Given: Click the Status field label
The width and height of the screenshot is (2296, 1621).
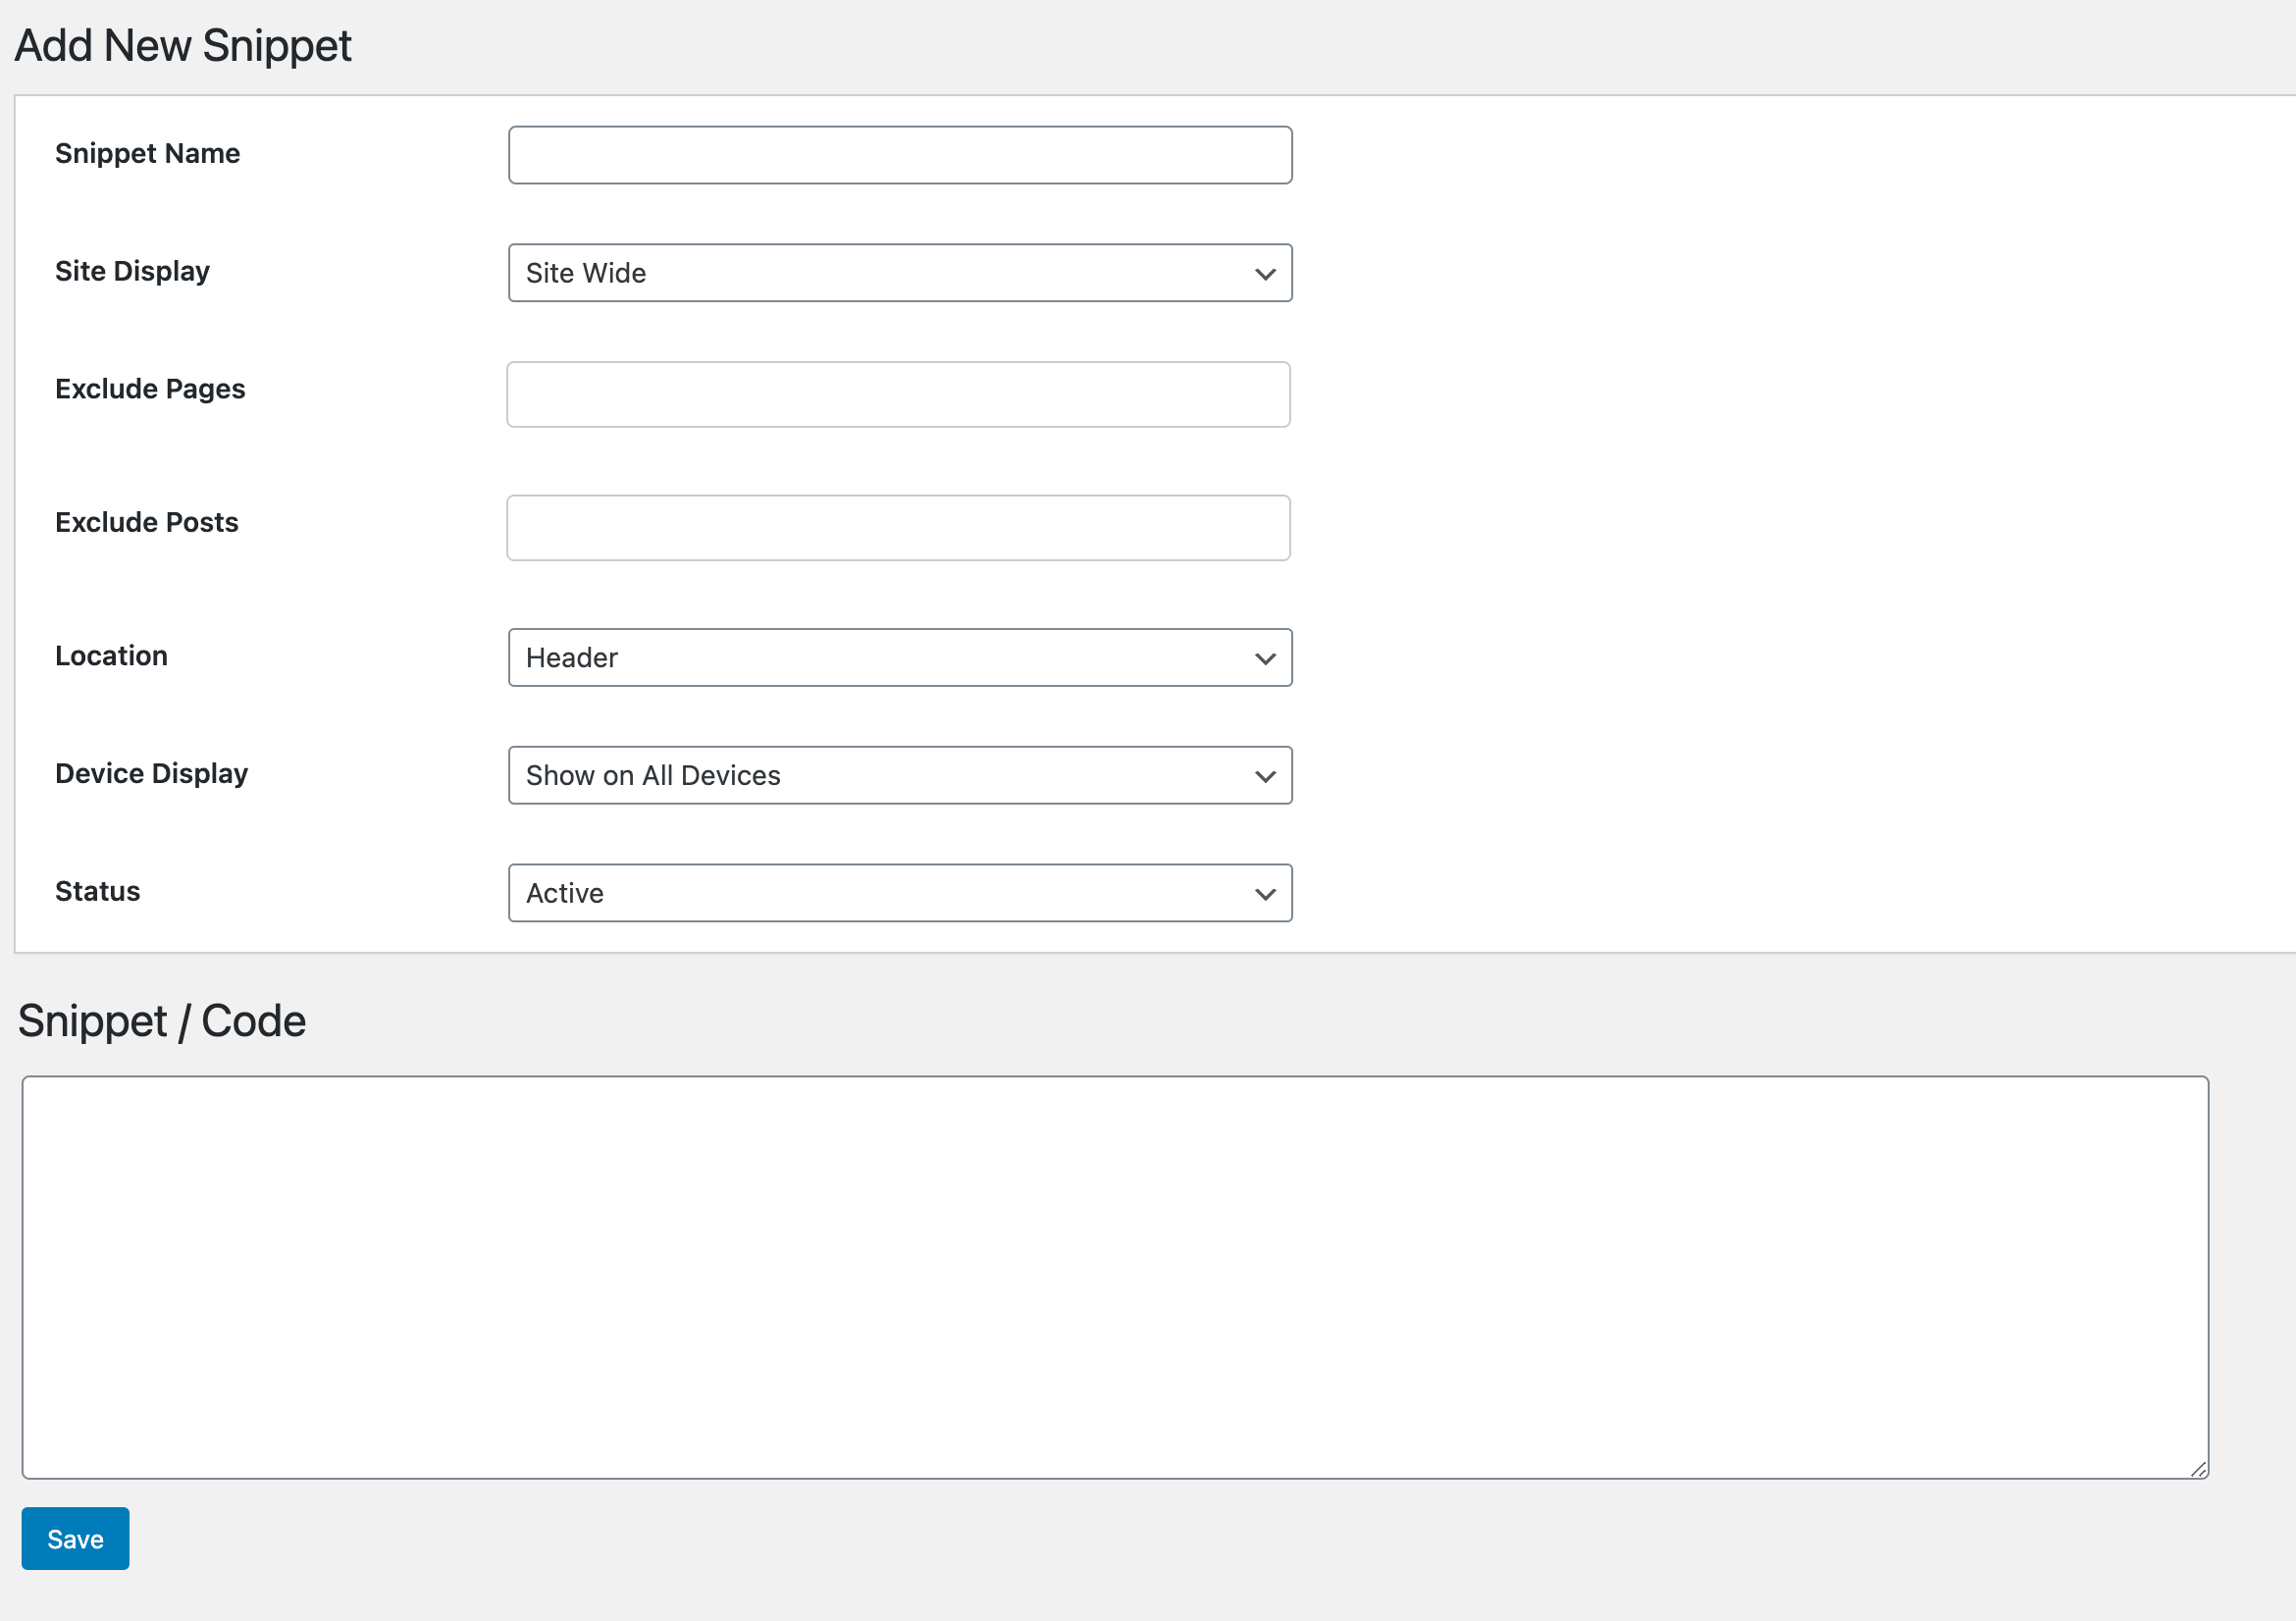Looking at the screenshot, I should (97, 892).
